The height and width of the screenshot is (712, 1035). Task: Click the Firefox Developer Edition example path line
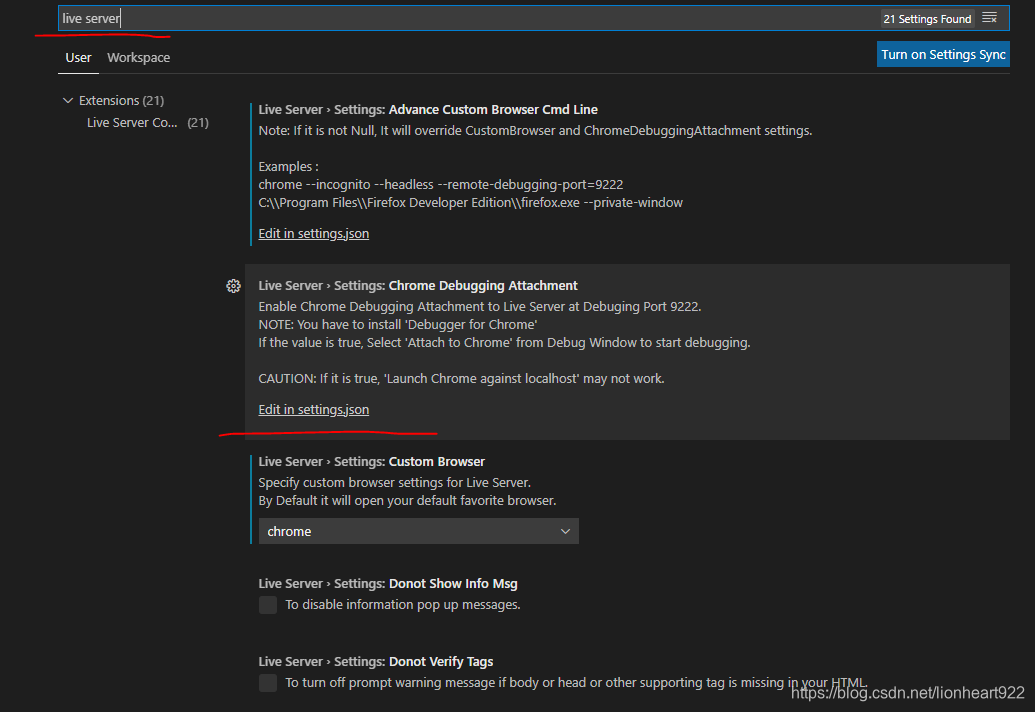click(x=471, y=203)
